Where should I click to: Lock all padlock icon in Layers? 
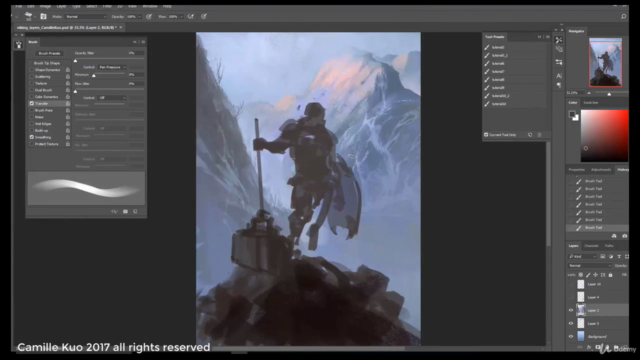pos(611,275)
